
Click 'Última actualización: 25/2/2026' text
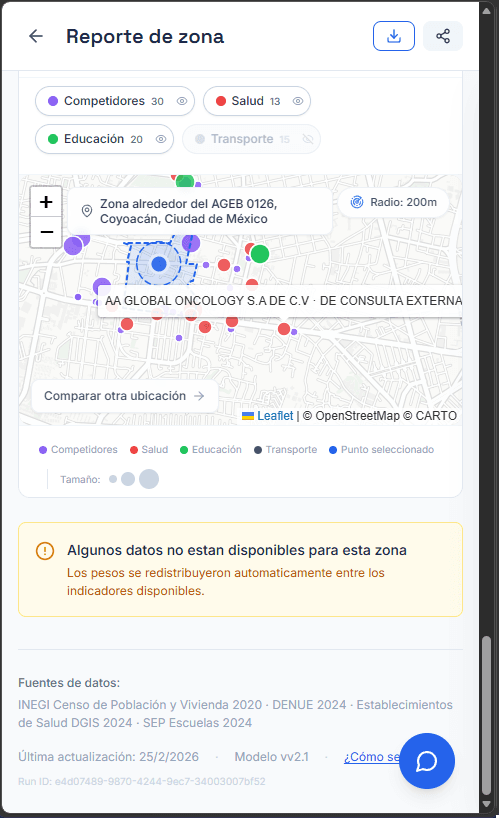[x=108, y=757]
